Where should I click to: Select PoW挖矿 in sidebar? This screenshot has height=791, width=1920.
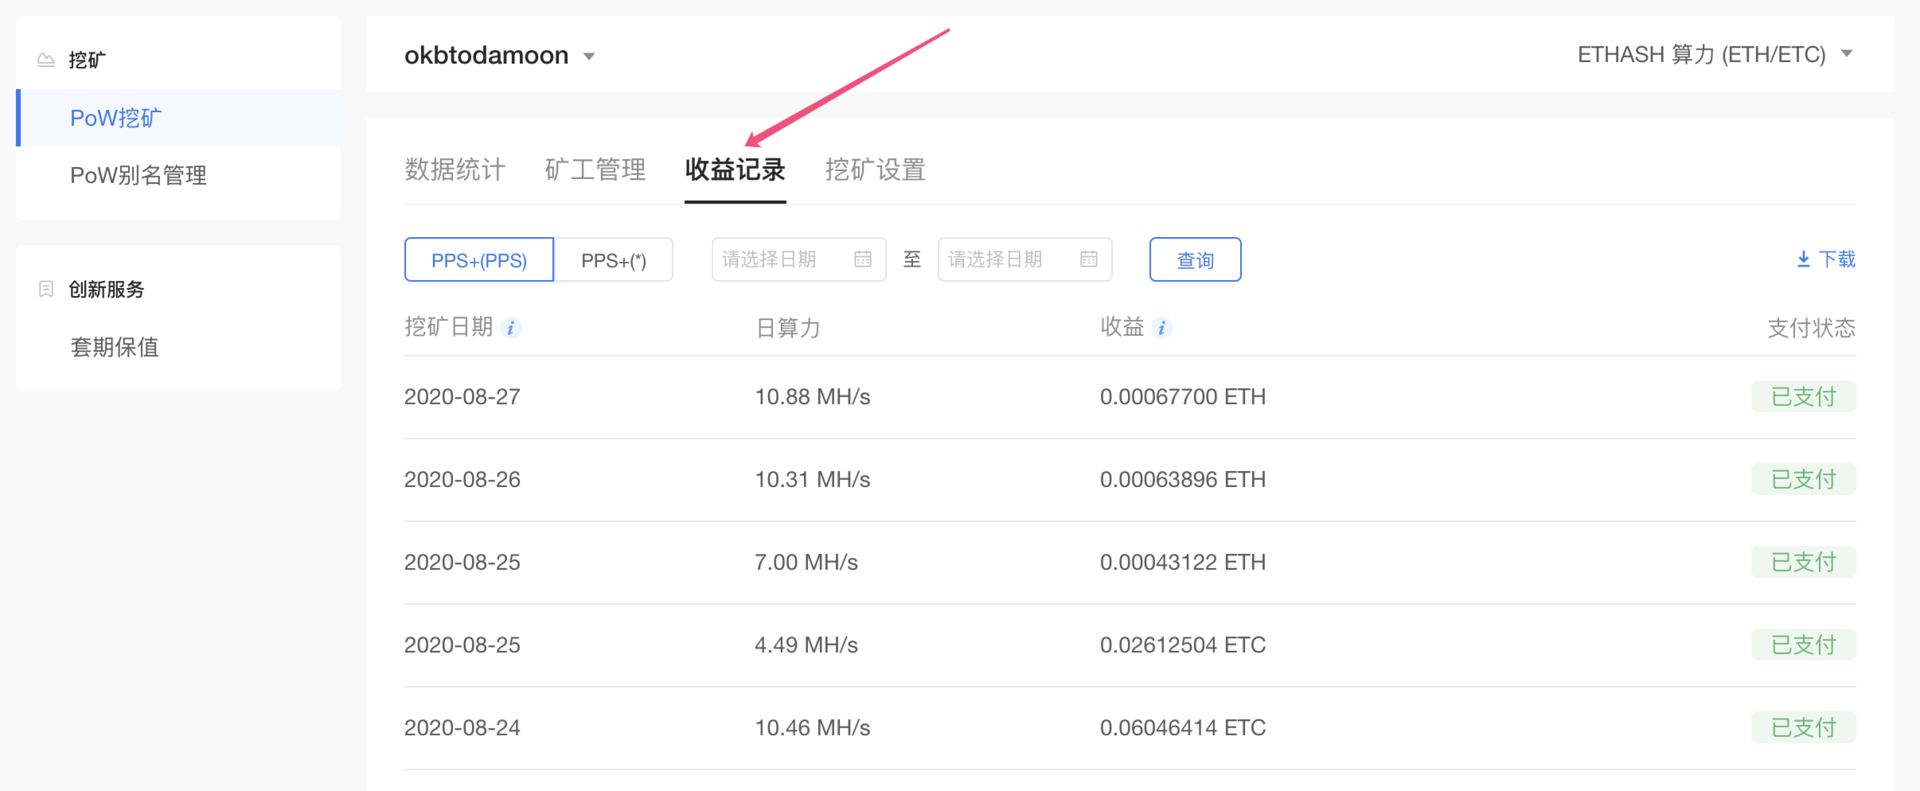178,118
